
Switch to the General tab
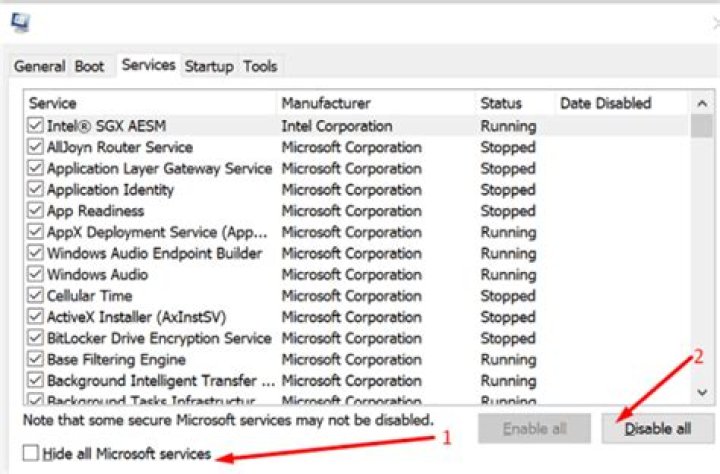40,67
